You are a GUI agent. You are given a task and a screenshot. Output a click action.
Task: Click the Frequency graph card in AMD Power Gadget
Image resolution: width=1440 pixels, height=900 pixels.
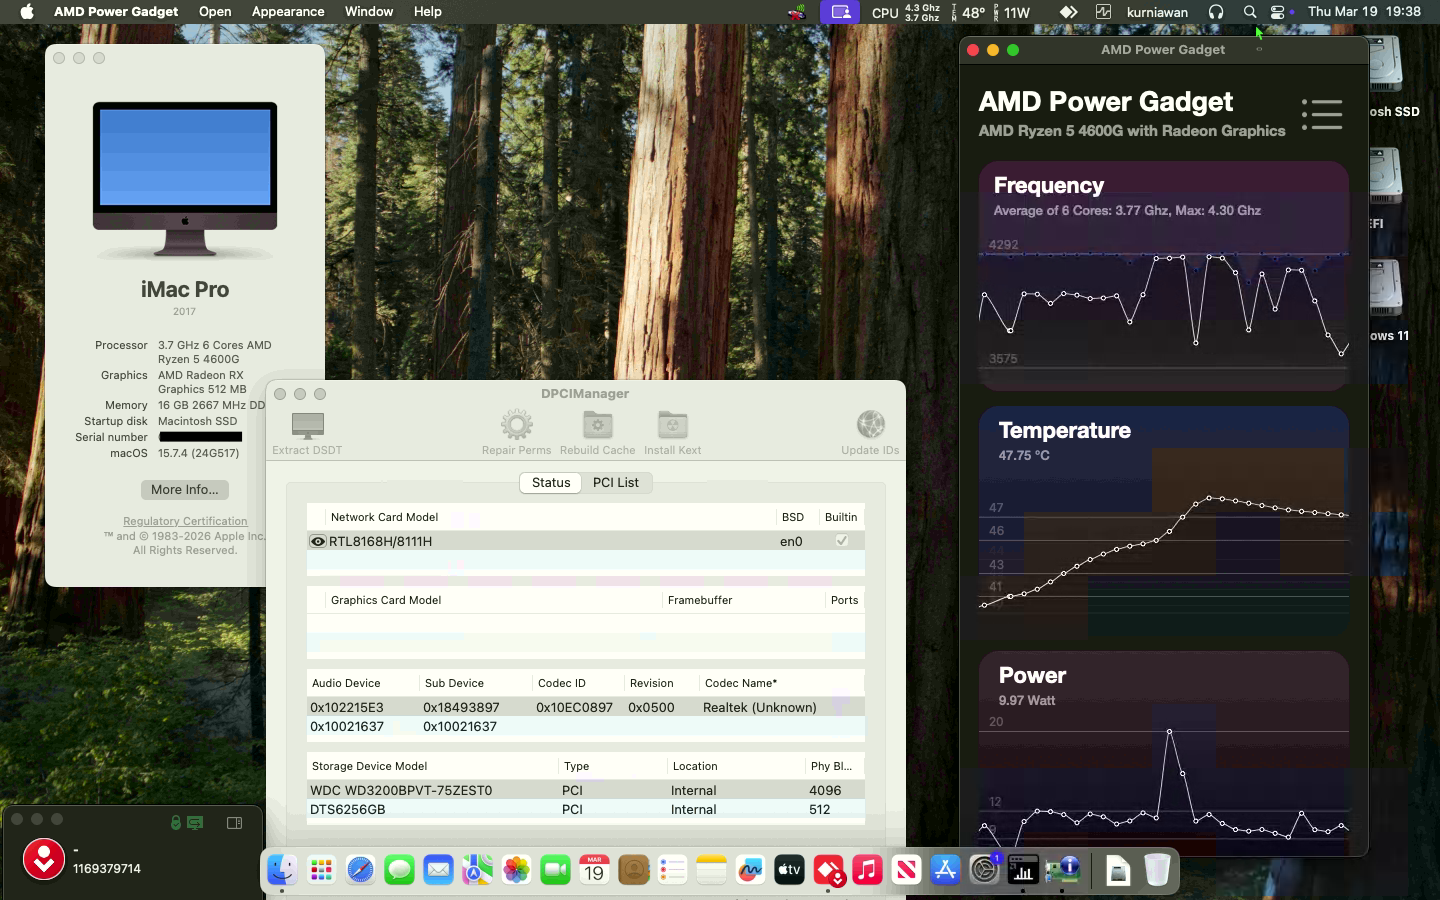click(x=1164, y=275)
